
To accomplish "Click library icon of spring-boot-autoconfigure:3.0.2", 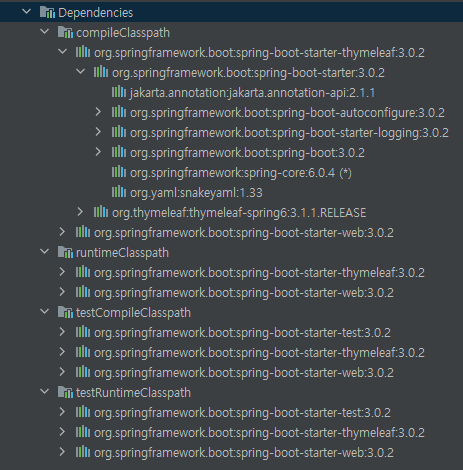I will (x=119, y=112).
